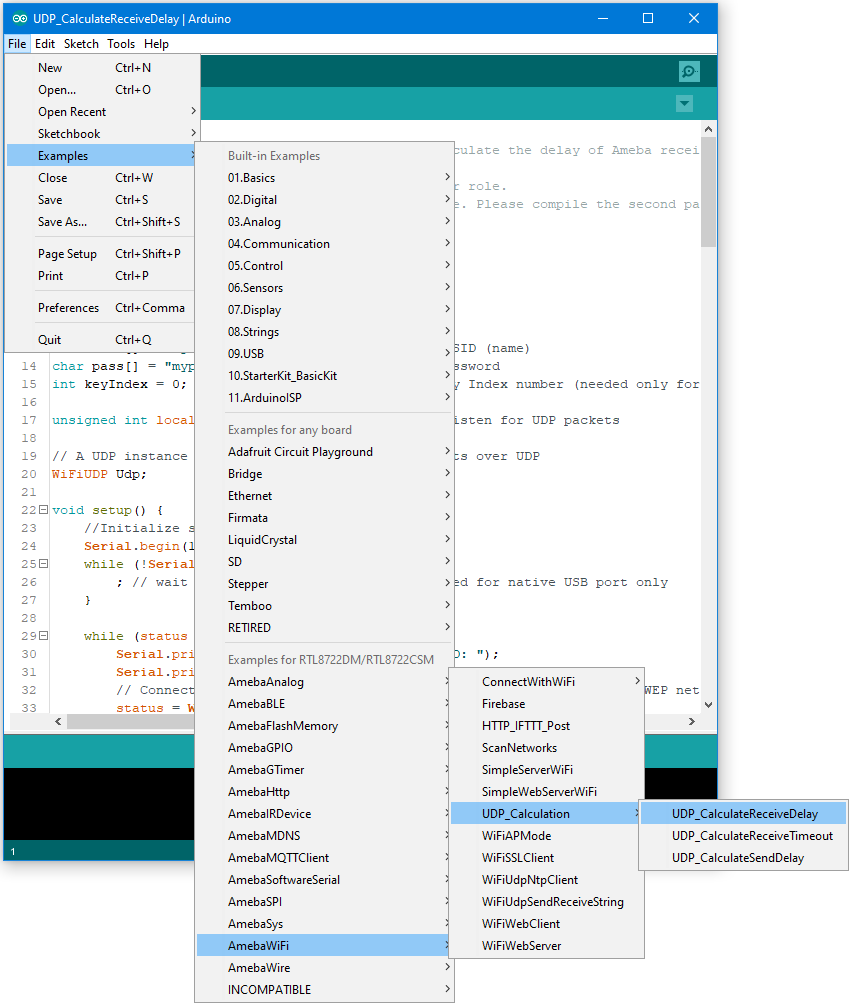852x1006 pixels.
Task: Open Preferences
Action: click(101, 307)
